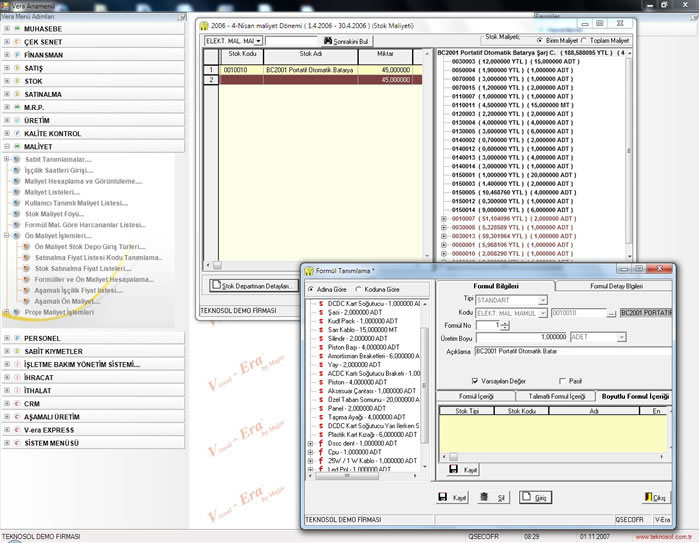Expand Proje Maliyet İşlemleri node
This screenshot has height=543, width=699.
7,312
